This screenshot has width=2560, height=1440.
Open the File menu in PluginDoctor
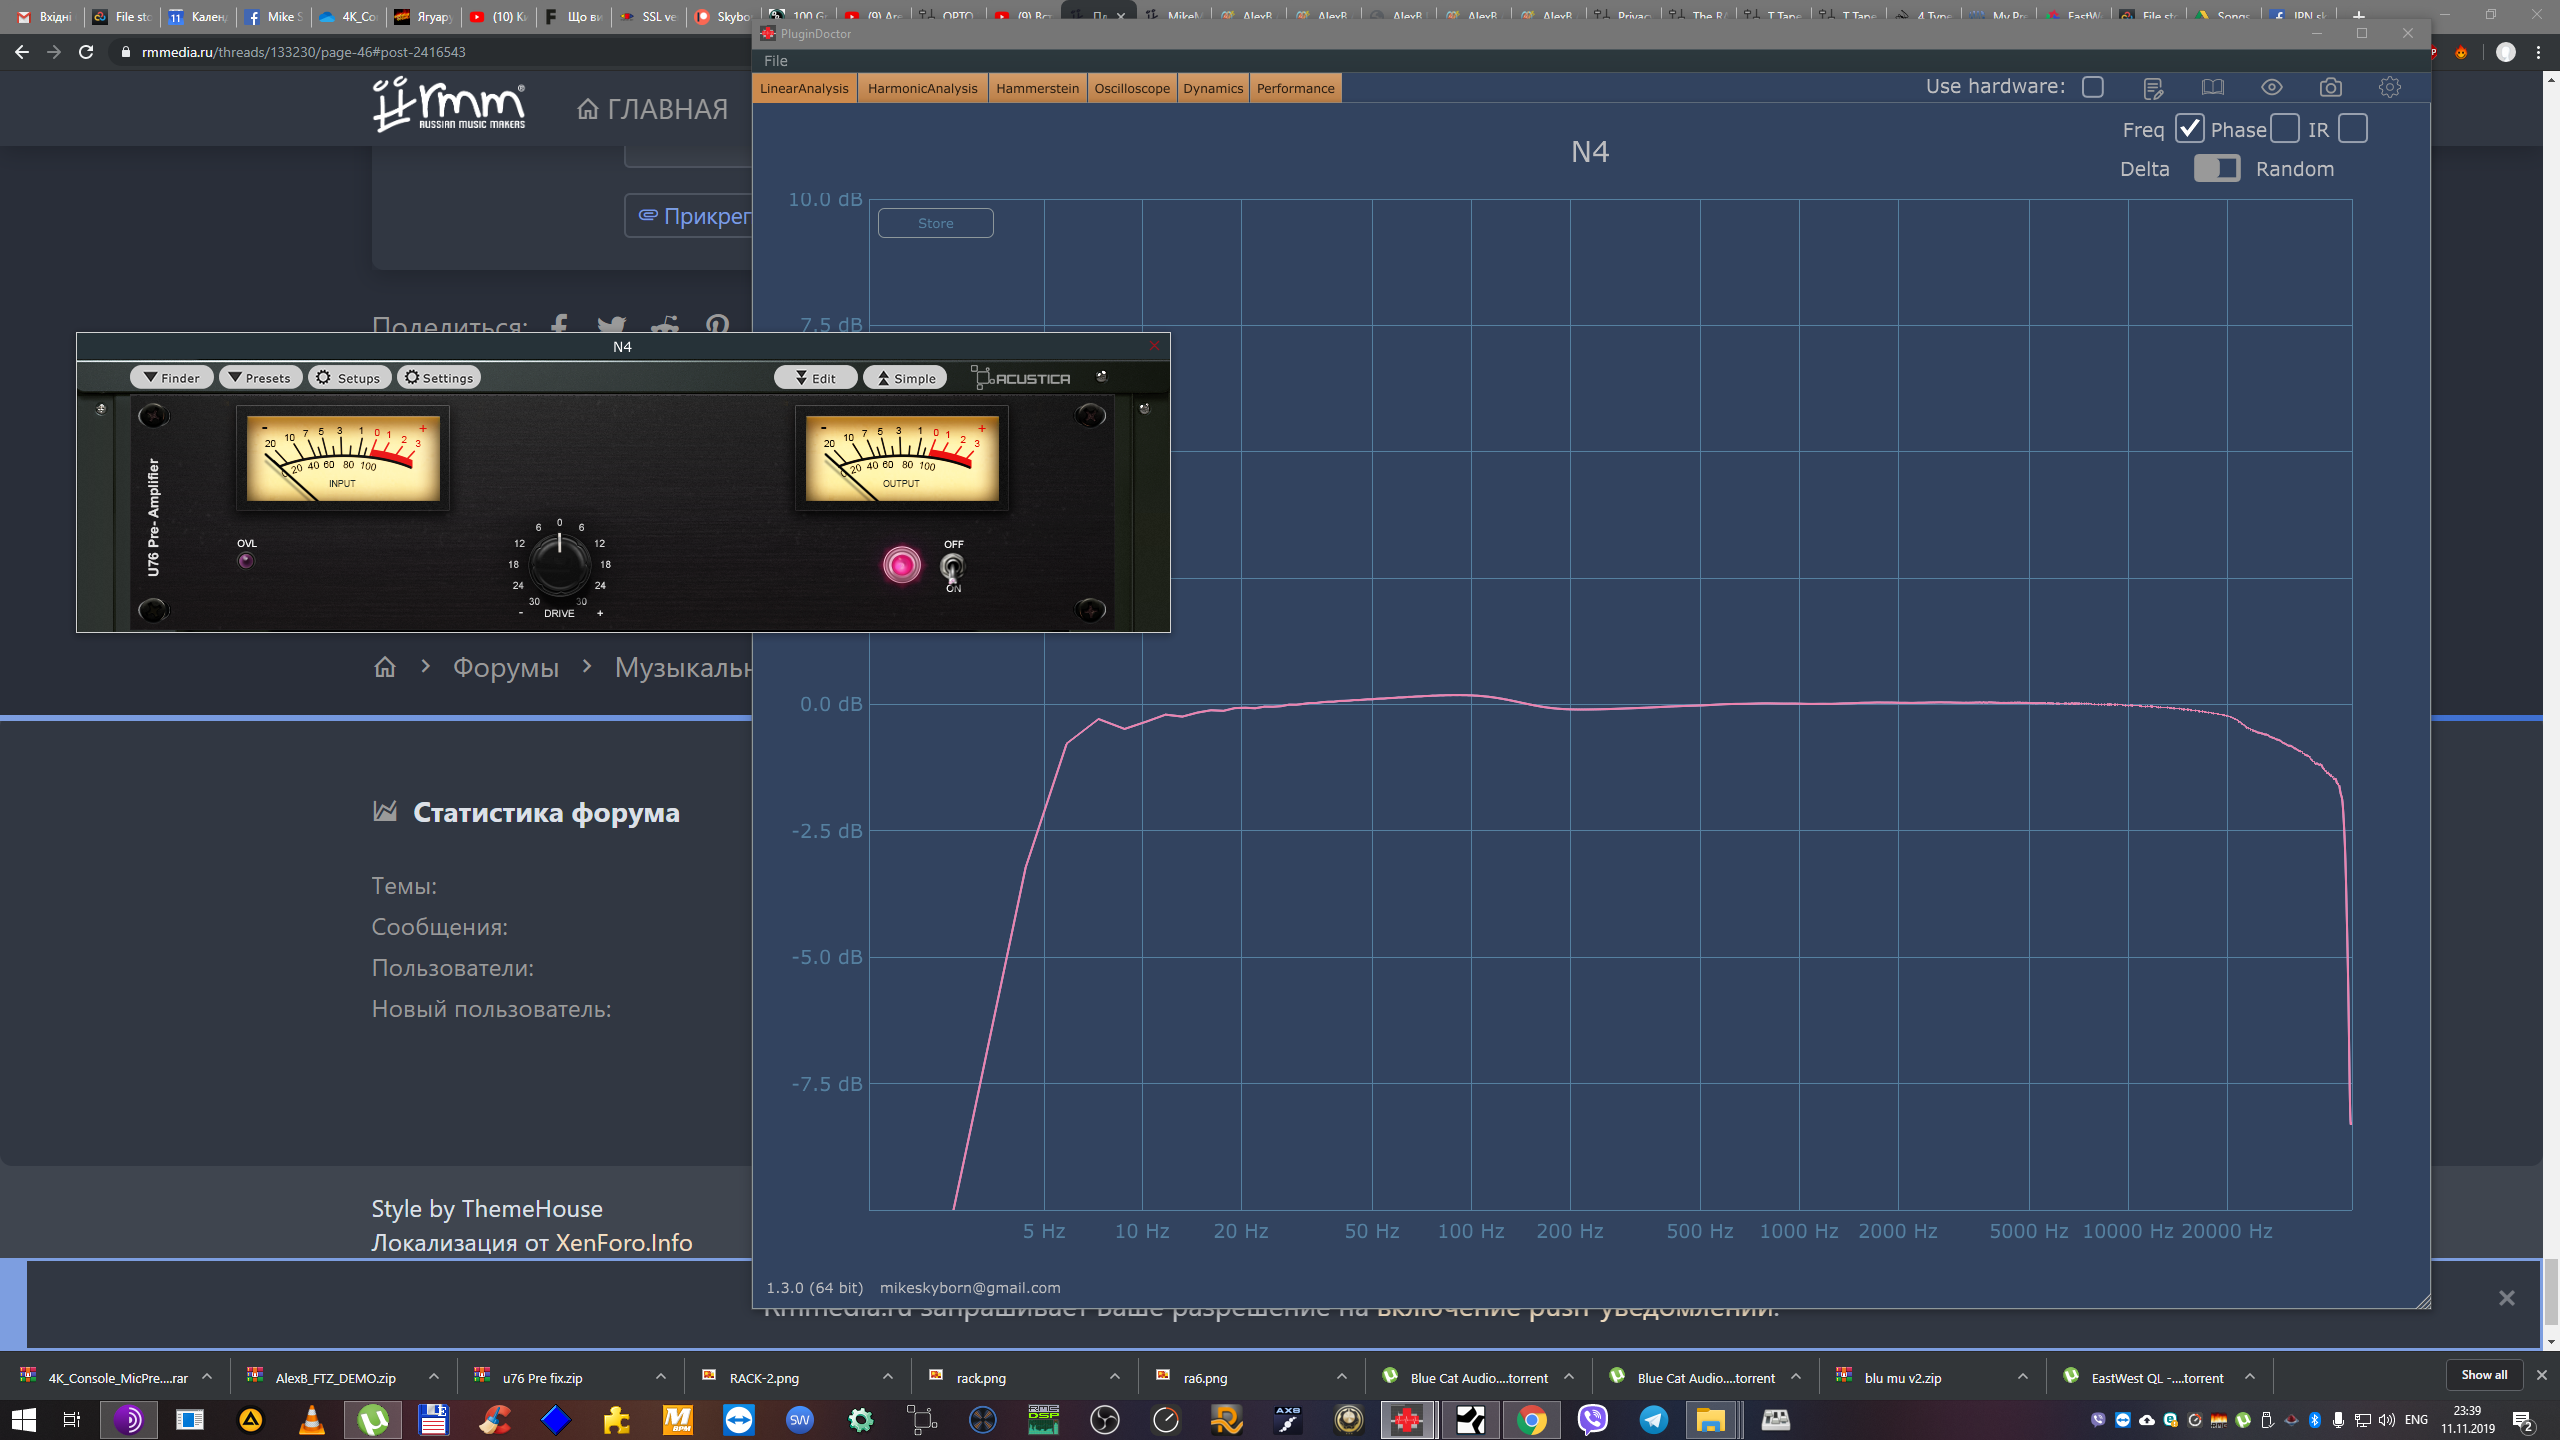[x=775, y=61]
